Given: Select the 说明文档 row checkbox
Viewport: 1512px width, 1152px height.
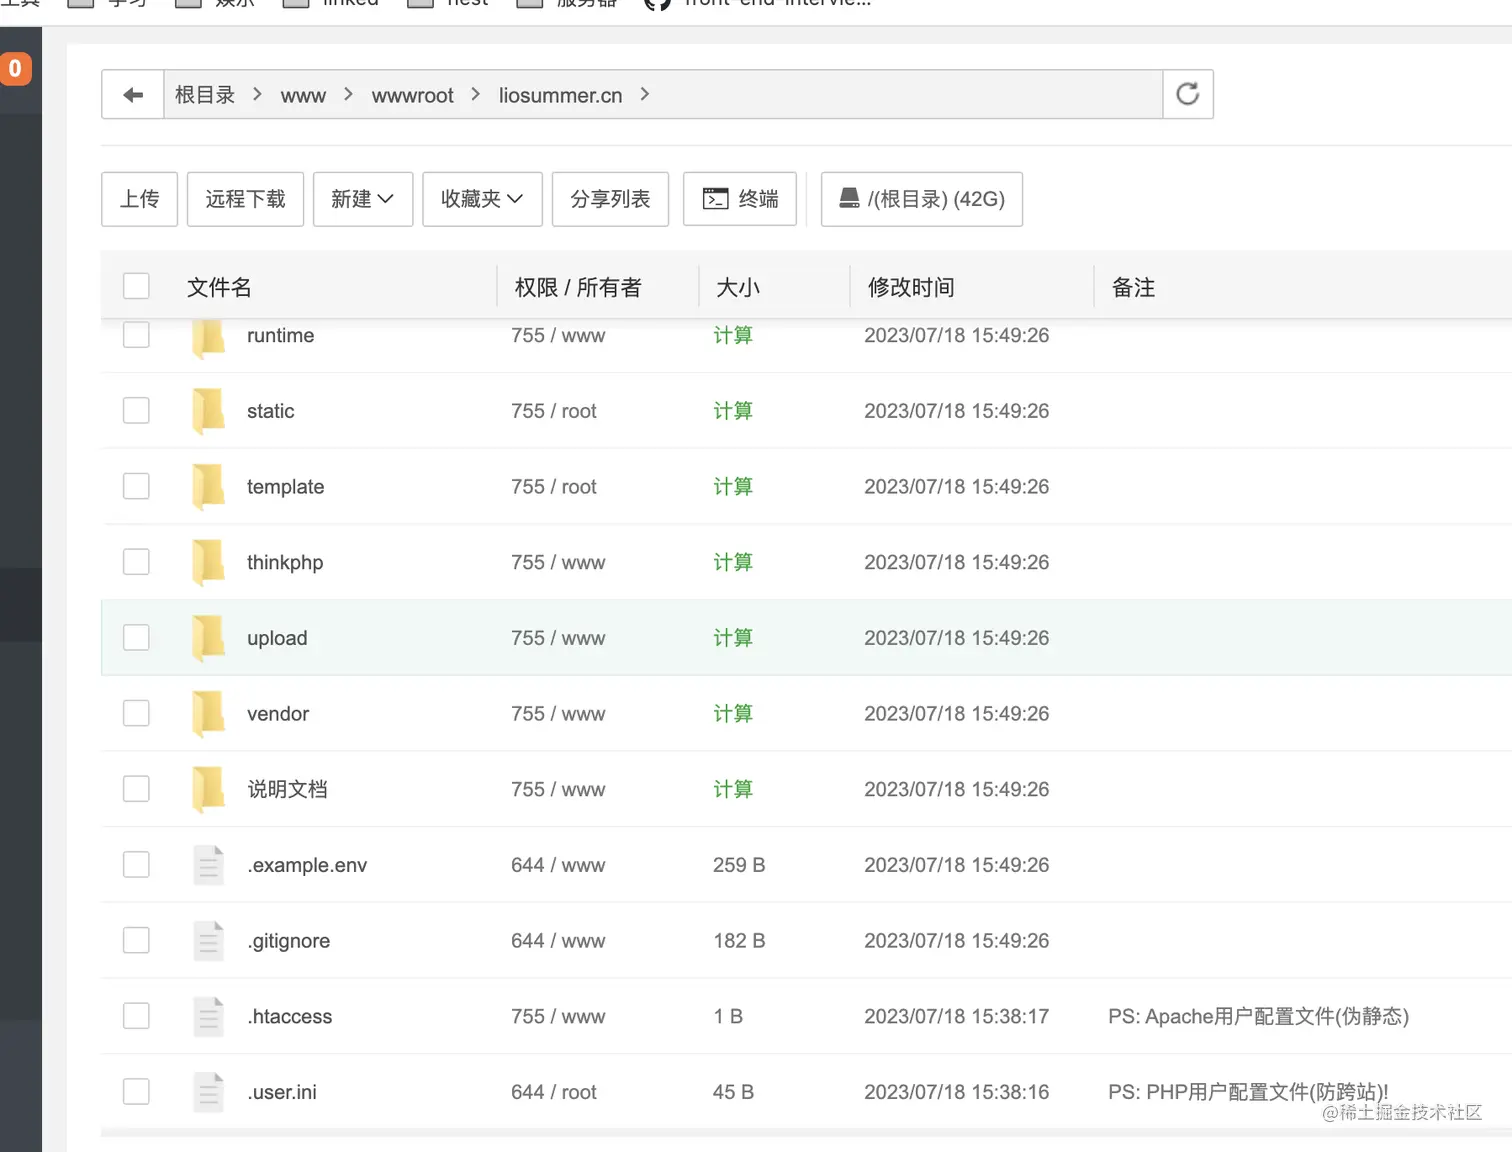Looking at the screenshot, I should [x=136, y=789].
